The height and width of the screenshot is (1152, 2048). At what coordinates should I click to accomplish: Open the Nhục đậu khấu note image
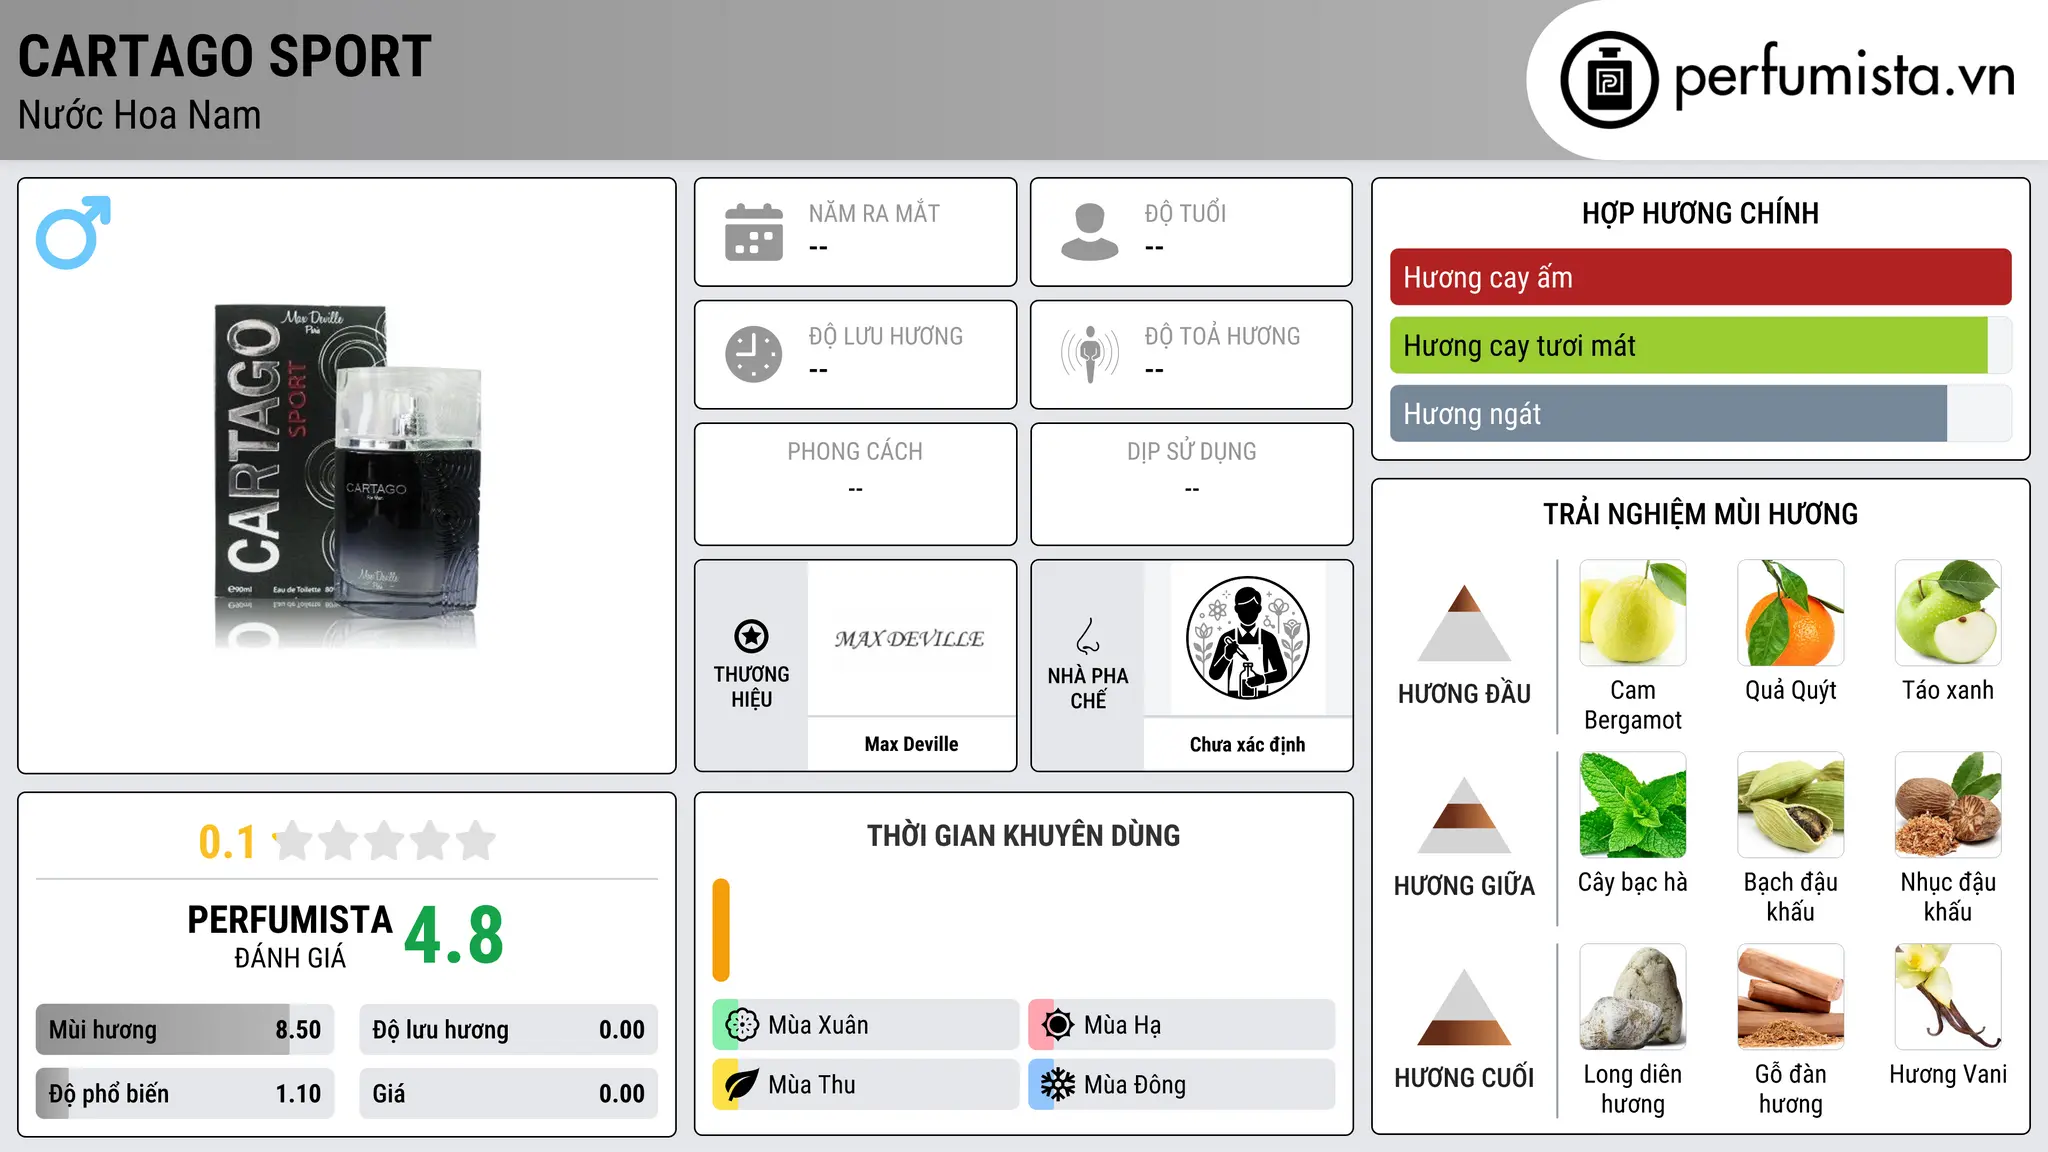pos(1948,805)
